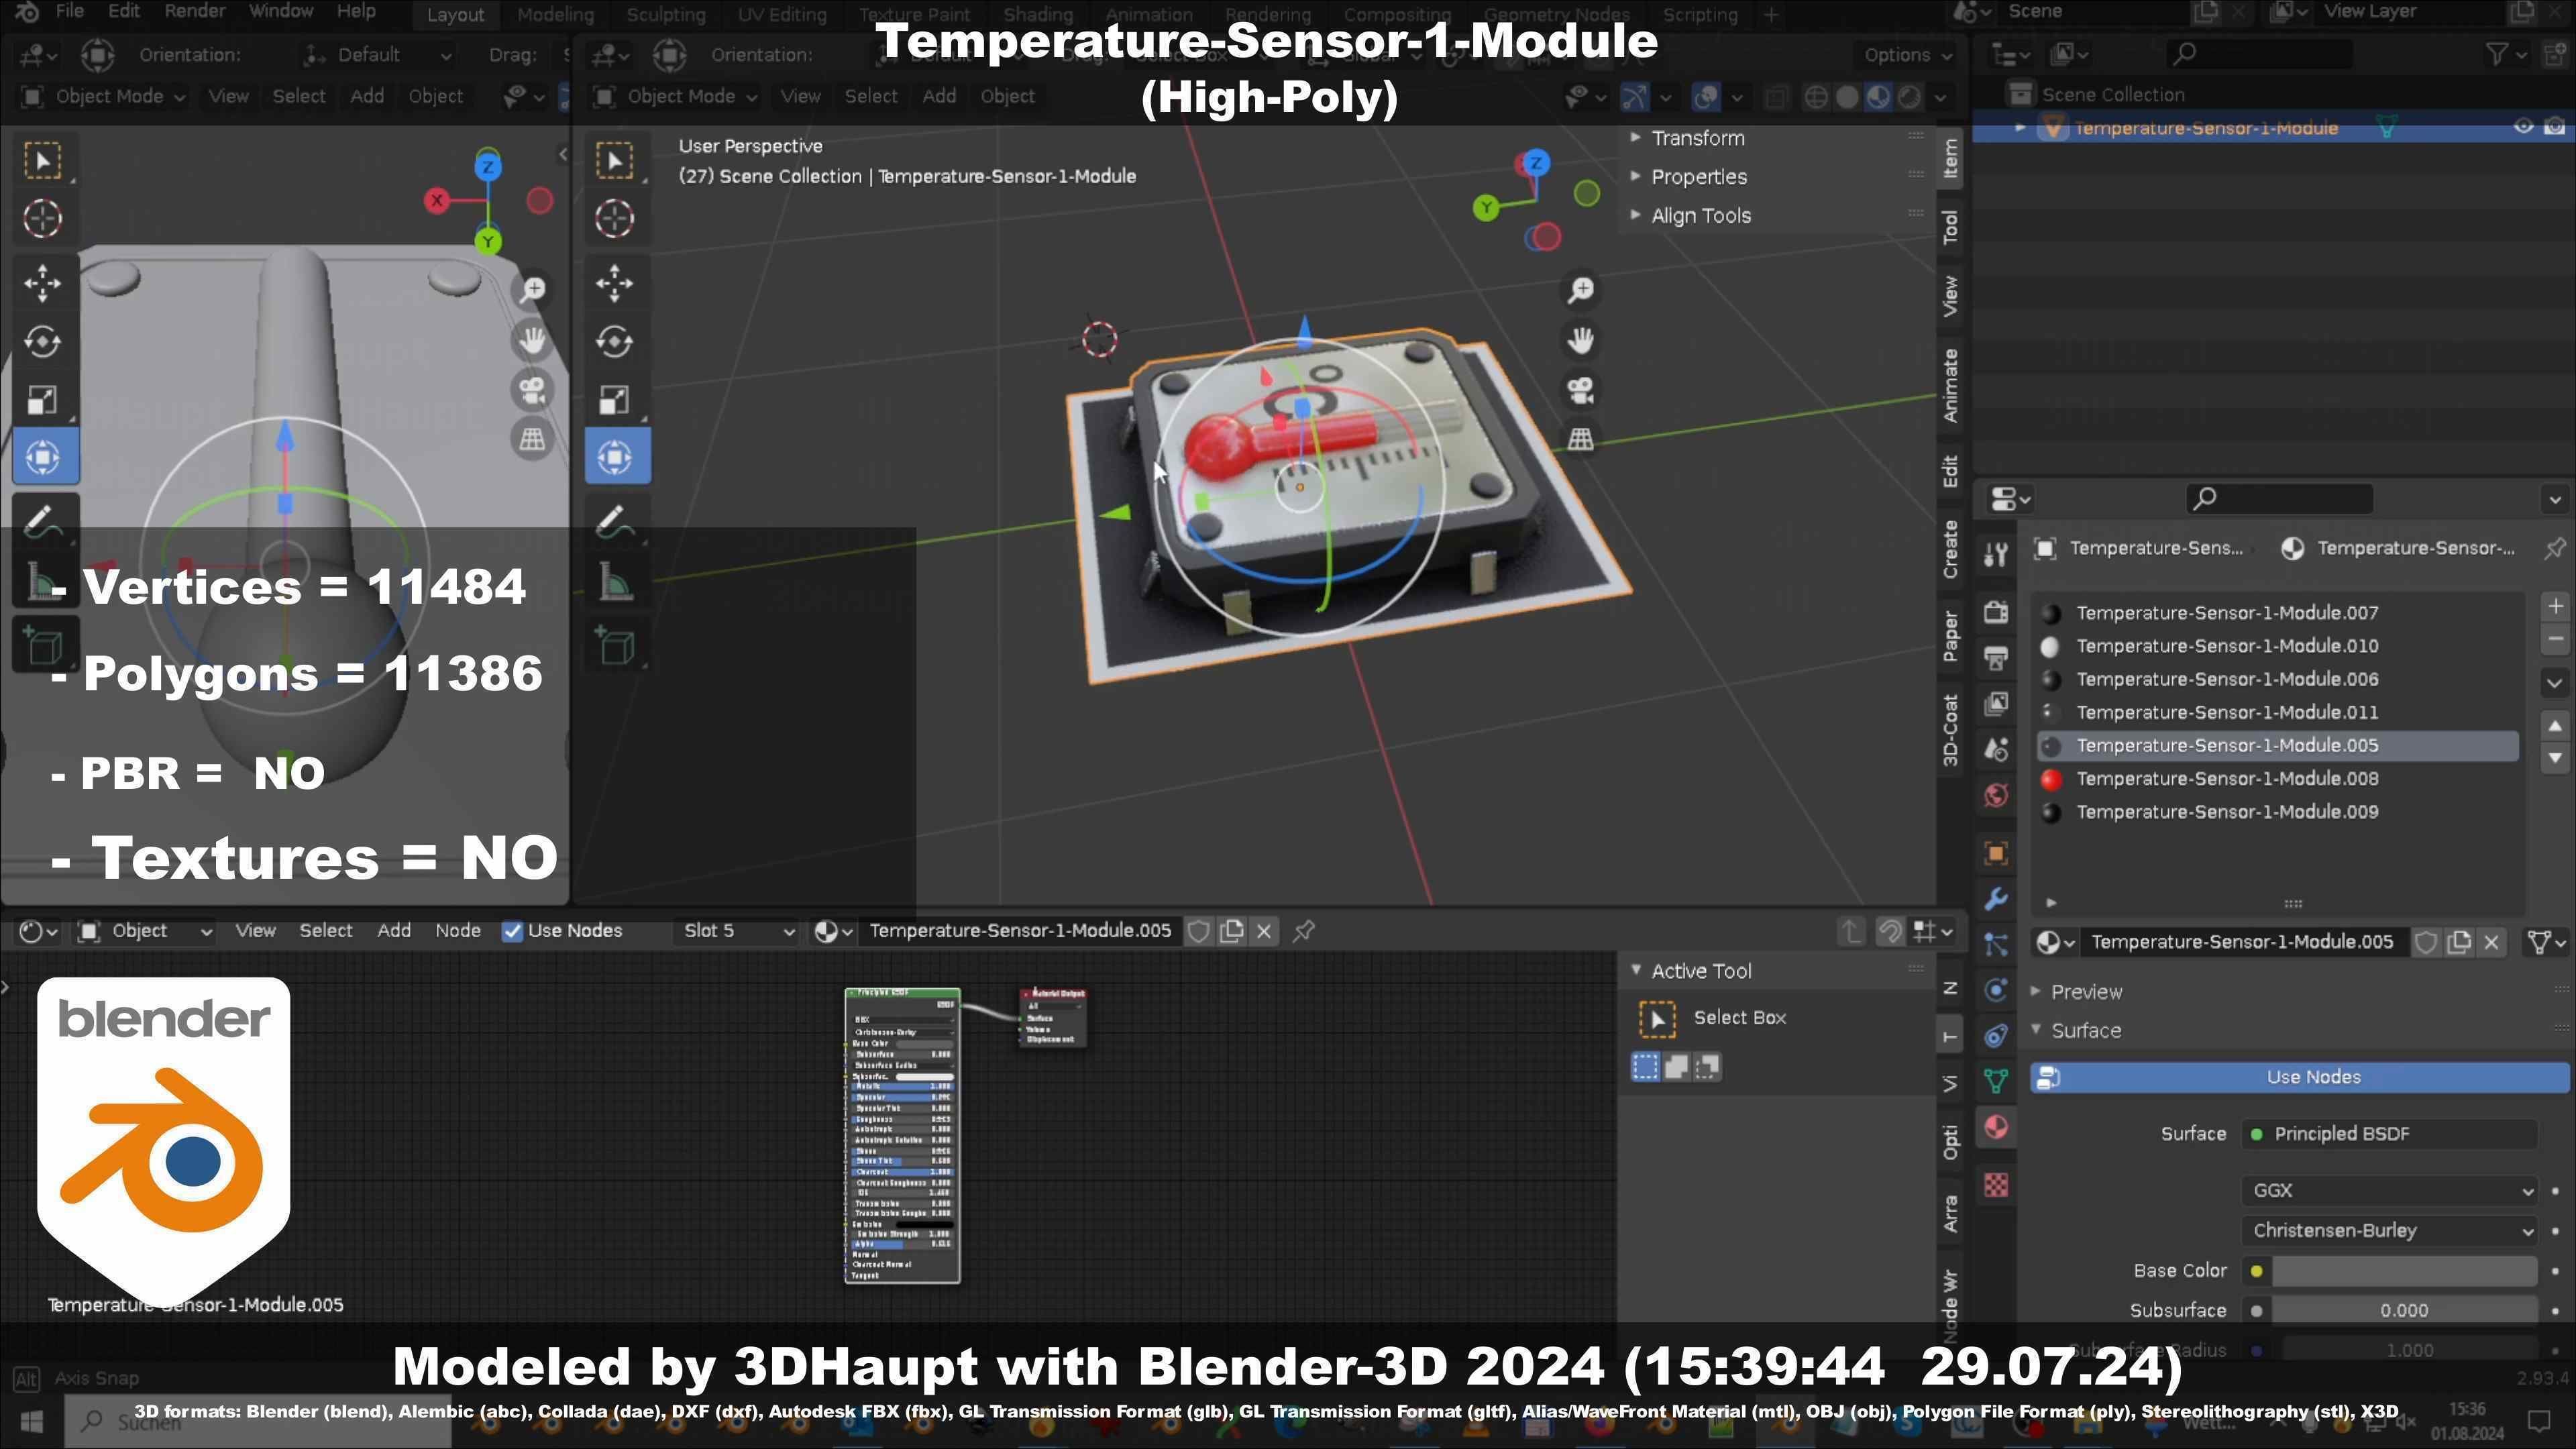This screenshot has height=1449, width=2576.
Task: Select the Cursor tool in left viewport
Action: pos(43,219)
